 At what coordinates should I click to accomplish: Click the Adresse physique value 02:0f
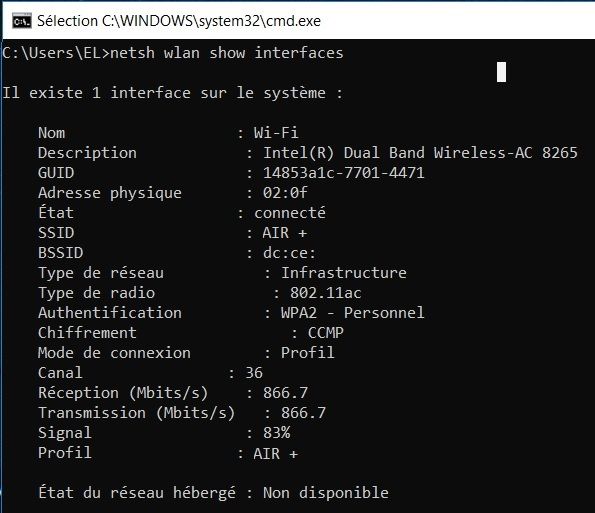(285, 193)
